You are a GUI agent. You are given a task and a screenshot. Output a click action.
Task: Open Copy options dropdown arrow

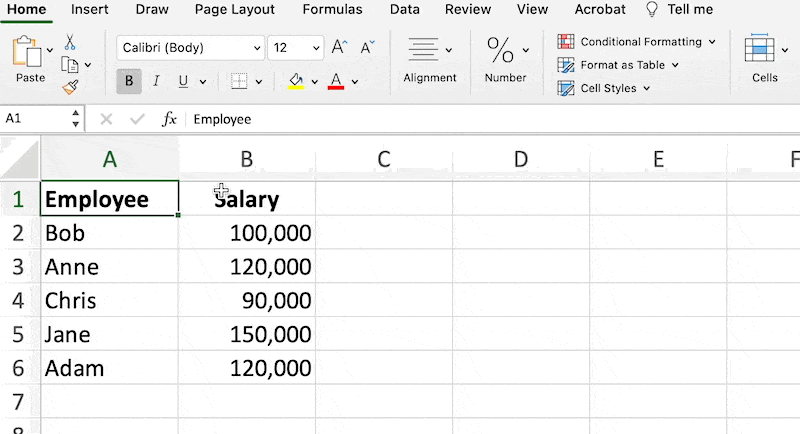click(88, 65)
